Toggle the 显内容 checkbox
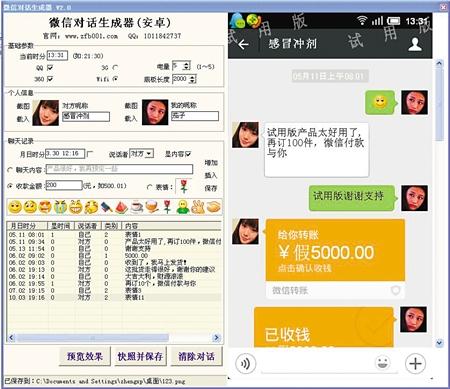 pos(188,154)
